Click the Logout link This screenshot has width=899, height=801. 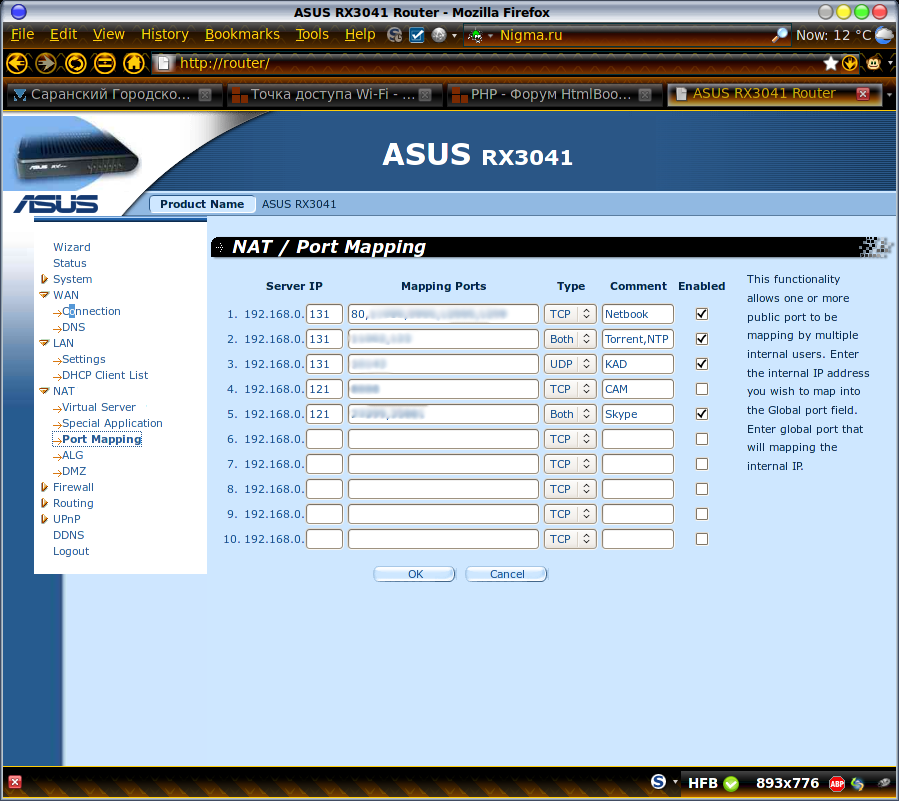click(71, 551)
